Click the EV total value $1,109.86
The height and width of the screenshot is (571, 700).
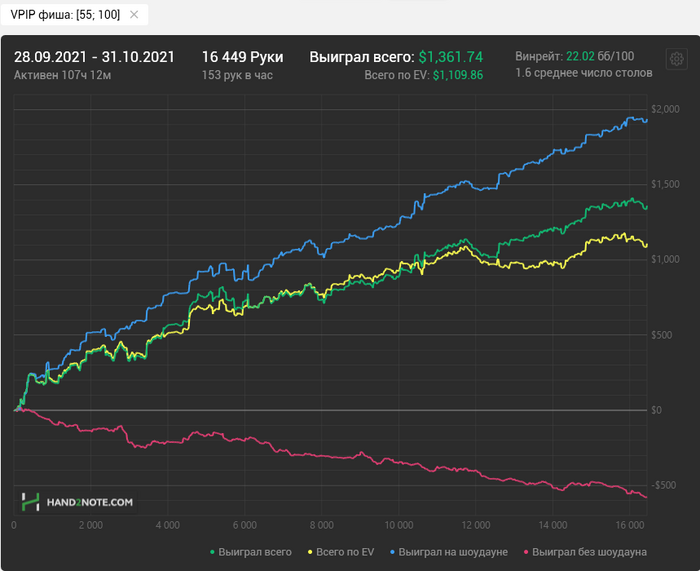coord(458,75)
